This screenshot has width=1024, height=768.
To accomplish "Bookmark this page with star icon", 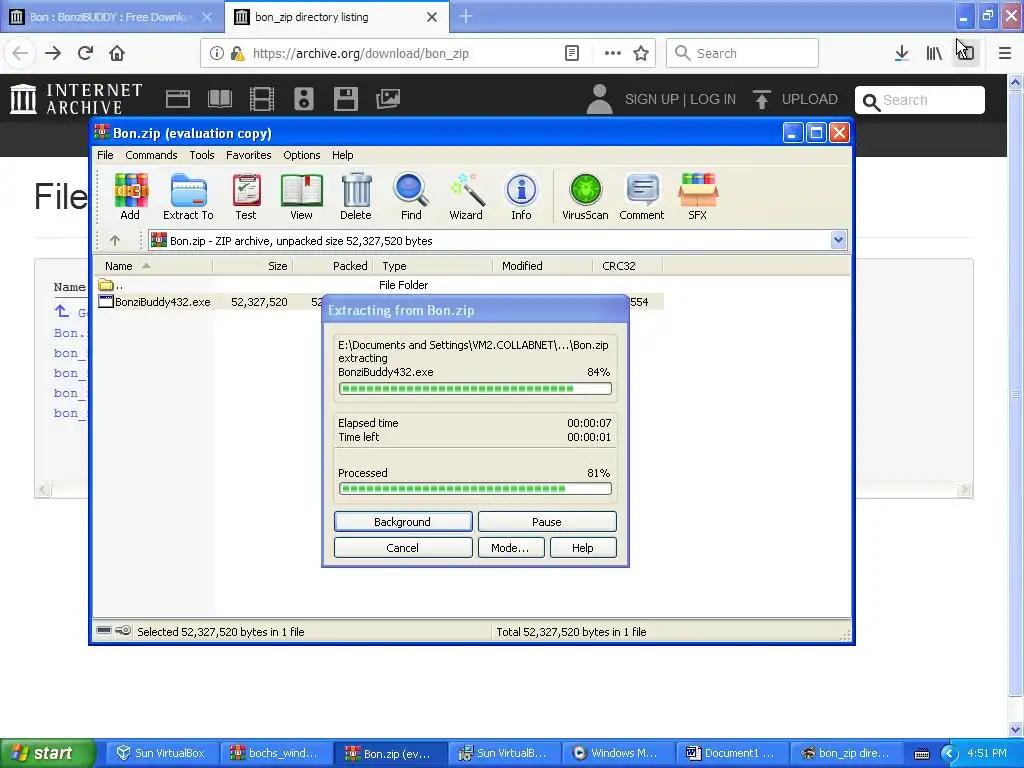I will click(x=641, y=54).
